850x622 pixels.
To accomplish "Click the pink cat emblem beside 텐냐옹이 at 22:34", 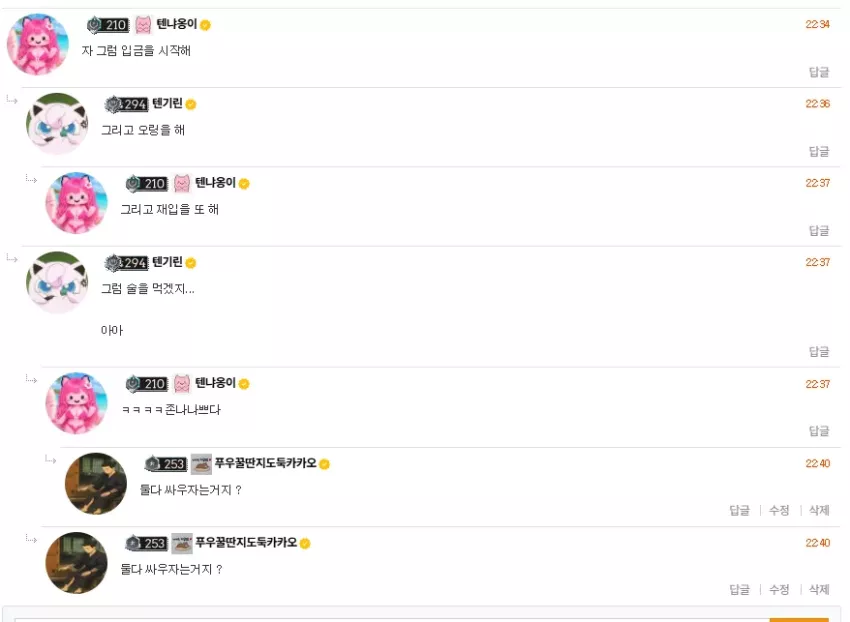I will point(143,24).
